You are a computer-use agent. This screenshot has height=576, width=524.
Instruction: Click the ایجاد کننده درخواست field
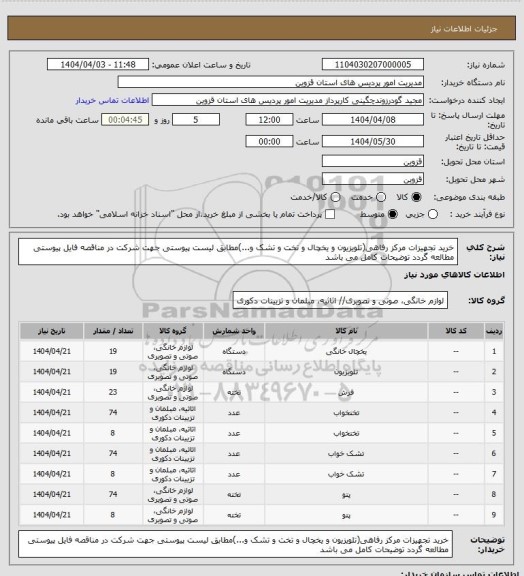(288, 100)
